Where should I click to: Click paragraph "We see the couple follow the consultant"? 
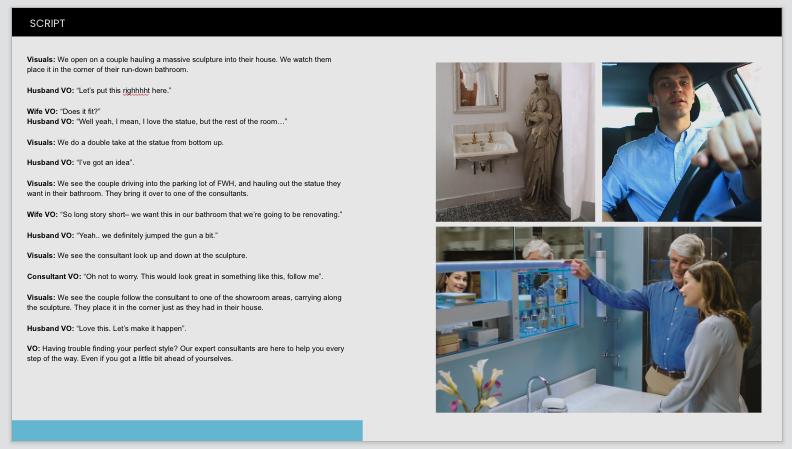184,303
